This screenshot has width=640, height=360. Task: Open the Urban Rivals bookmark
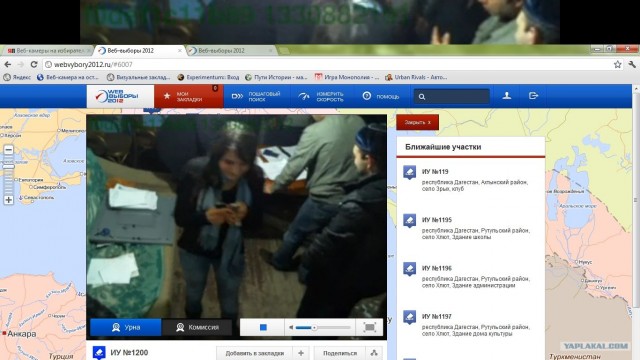pos(416,77)
